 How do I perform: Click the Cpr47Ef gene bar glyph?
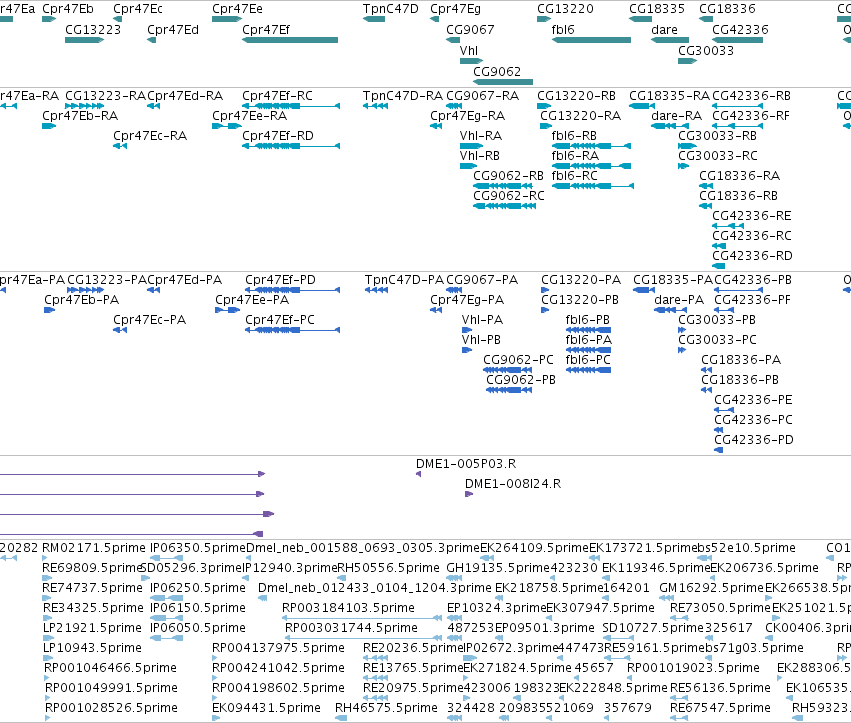tap(290, 40)
